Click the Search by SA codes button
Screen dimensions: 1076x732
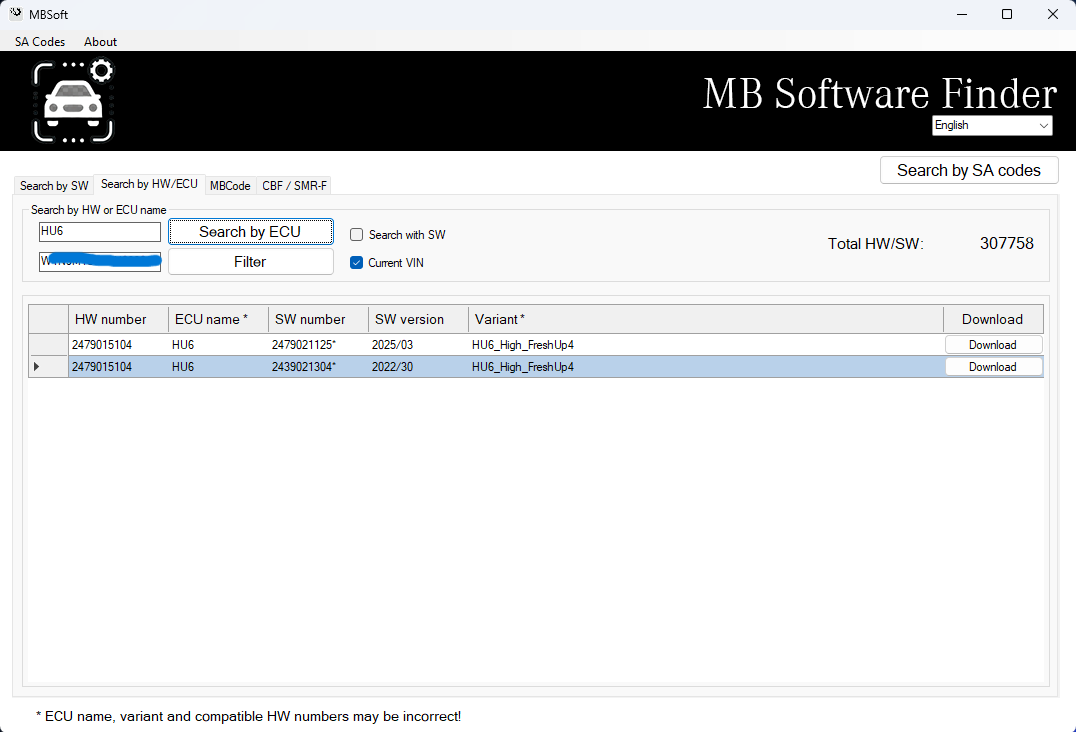coord(968,170)
